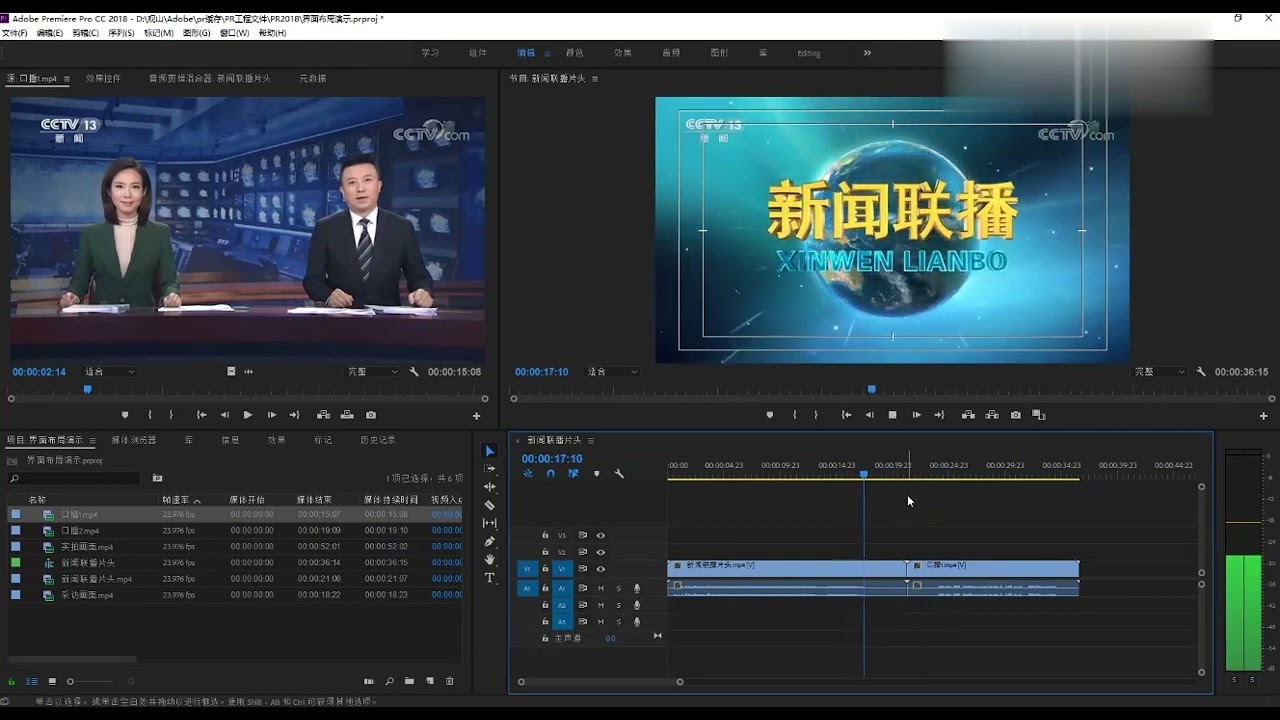
Task: Switch Project panel to list view
Action: pyautogui.click(x=32, y=681)
